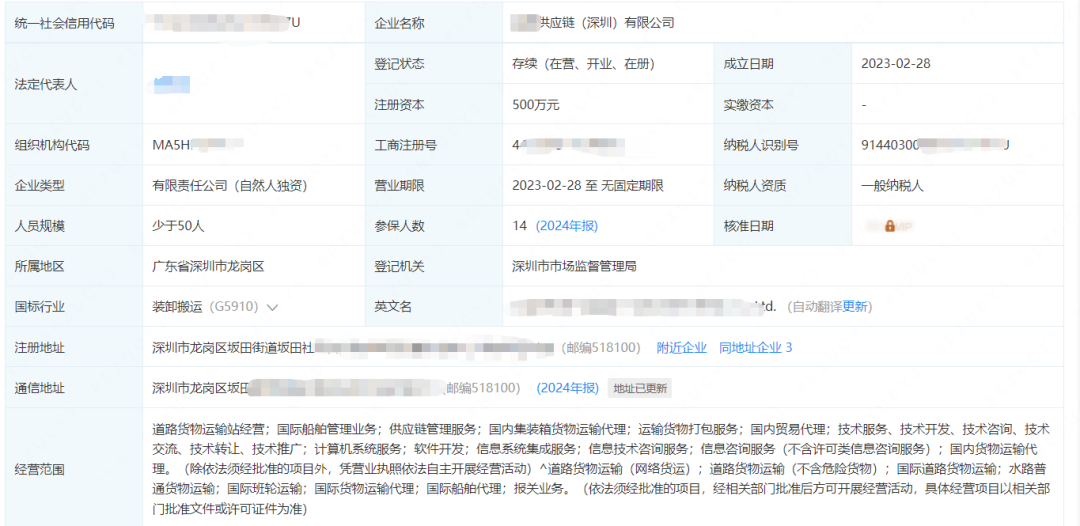Click the 登记状态 label cell

pos(434,64)
